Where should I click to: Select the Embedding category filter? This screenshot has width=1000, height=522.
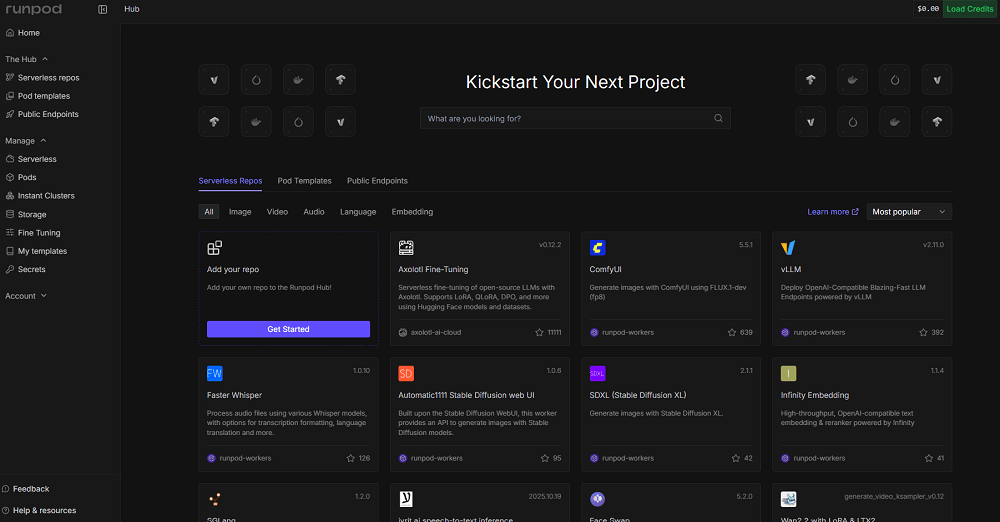[x=412, y=212]
